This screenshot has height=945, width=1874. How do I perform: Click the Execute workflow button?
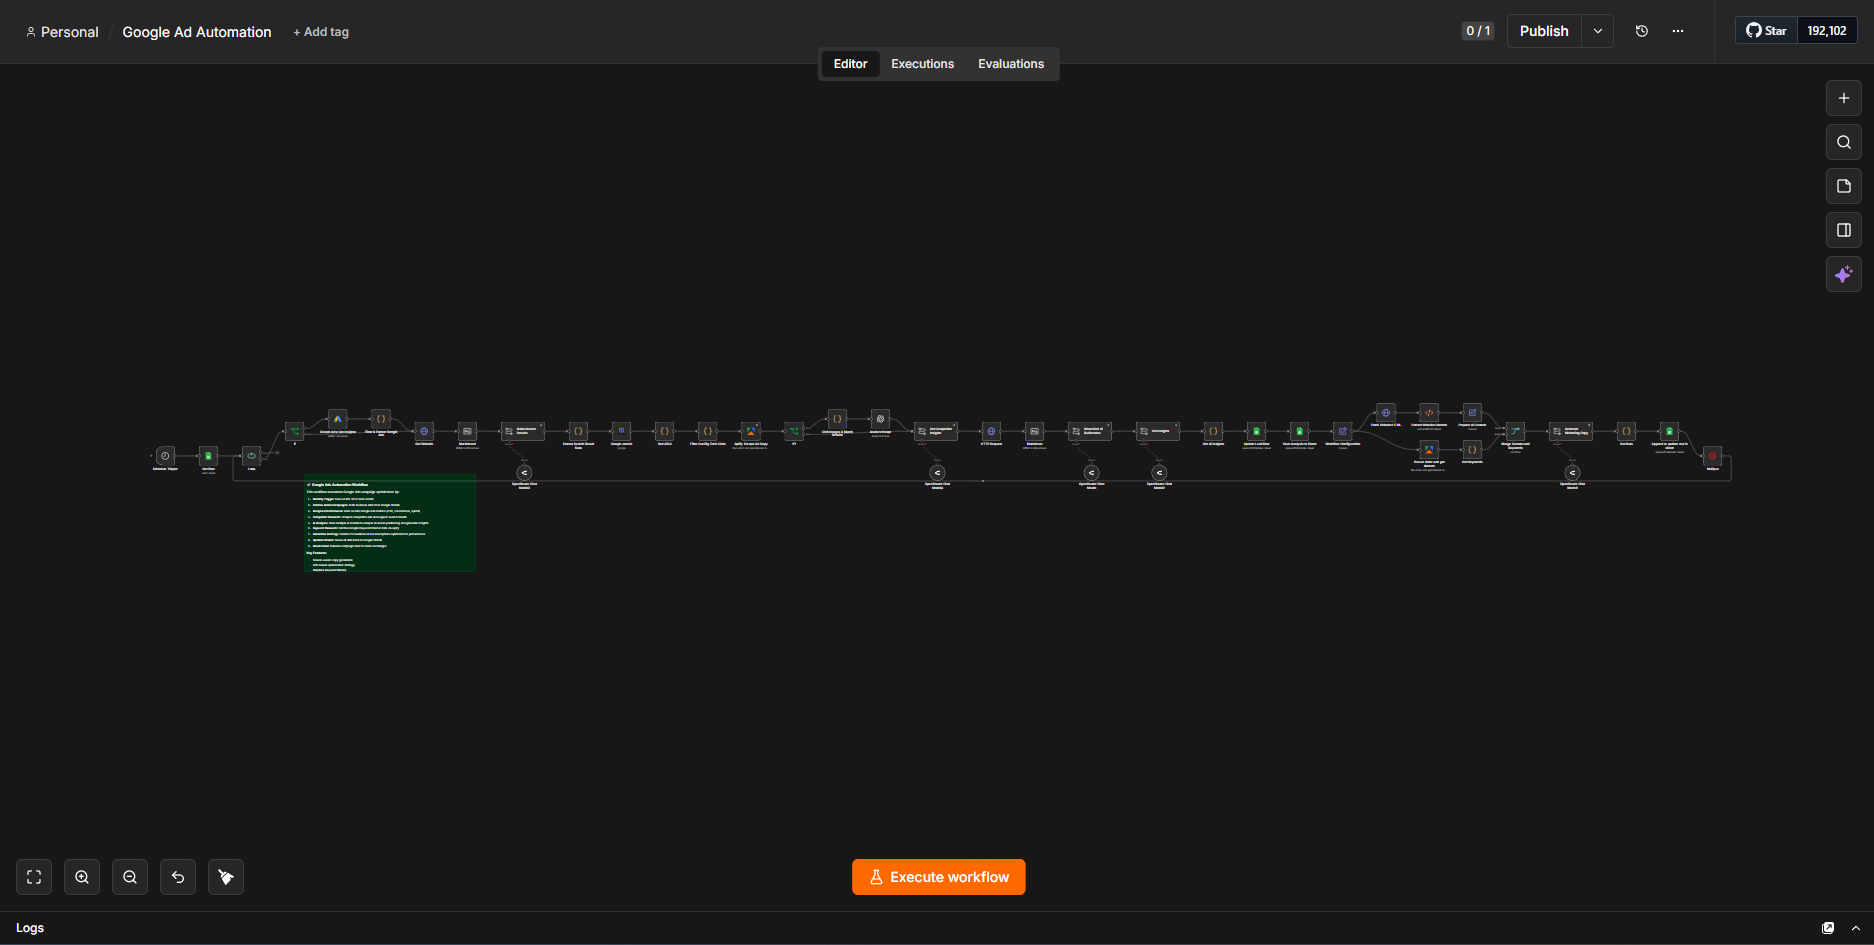pos(938,877)
